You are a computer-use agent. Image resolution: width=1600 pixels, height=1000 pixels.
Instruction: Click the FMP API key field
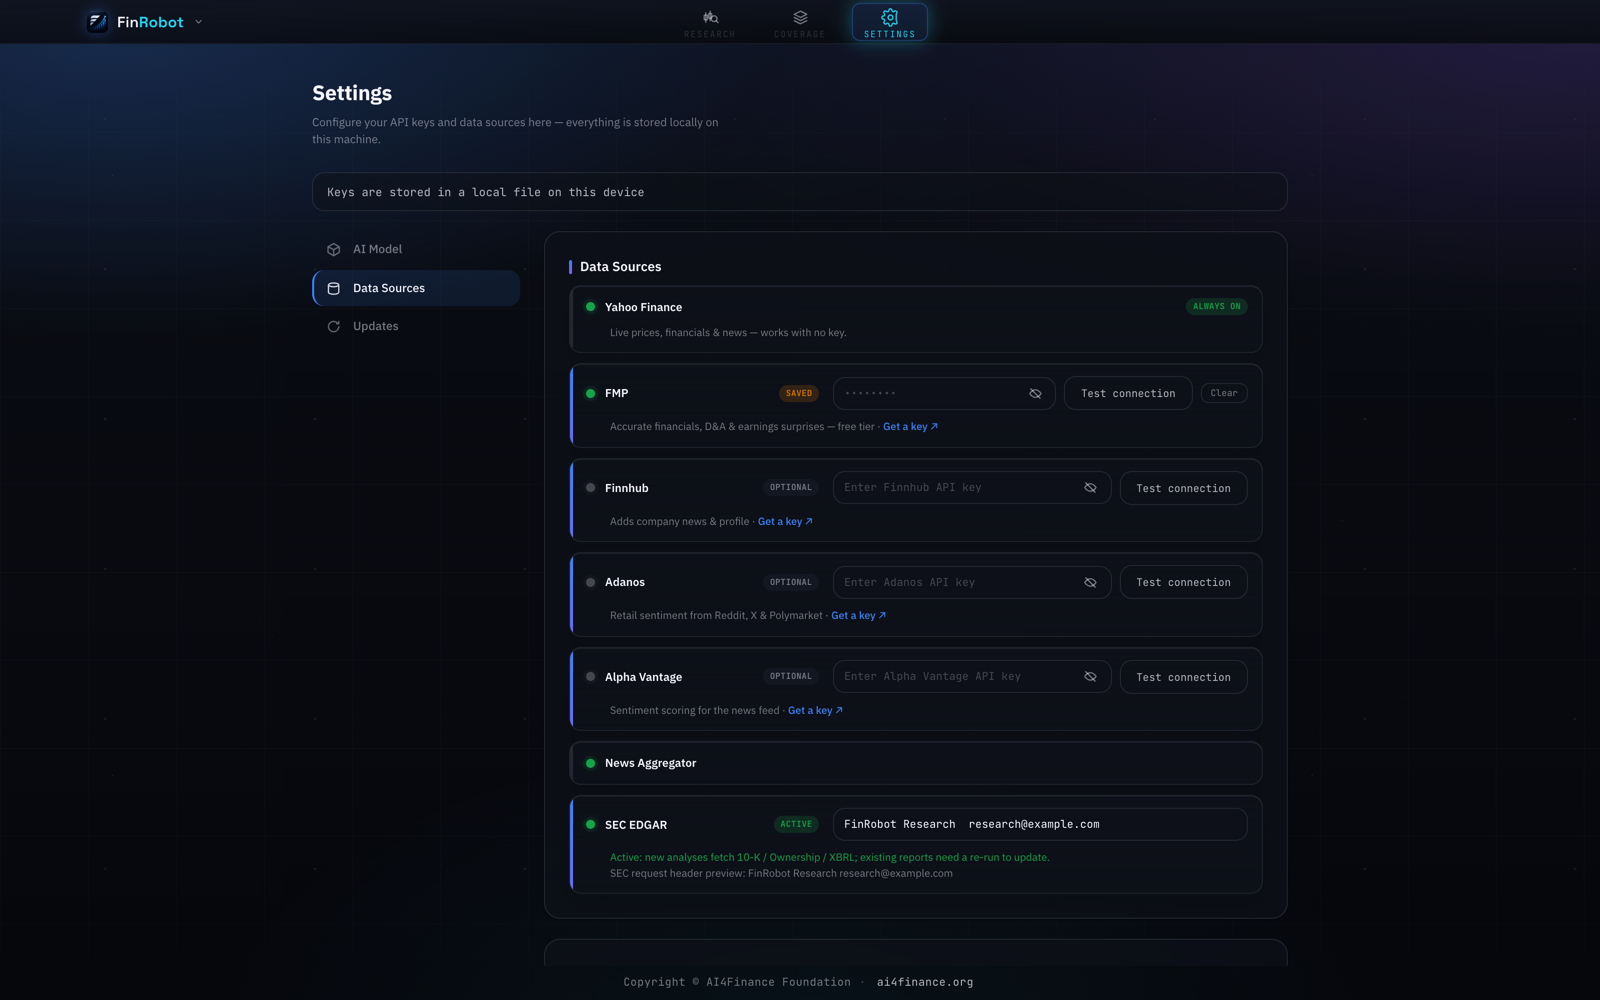(944, 394)
